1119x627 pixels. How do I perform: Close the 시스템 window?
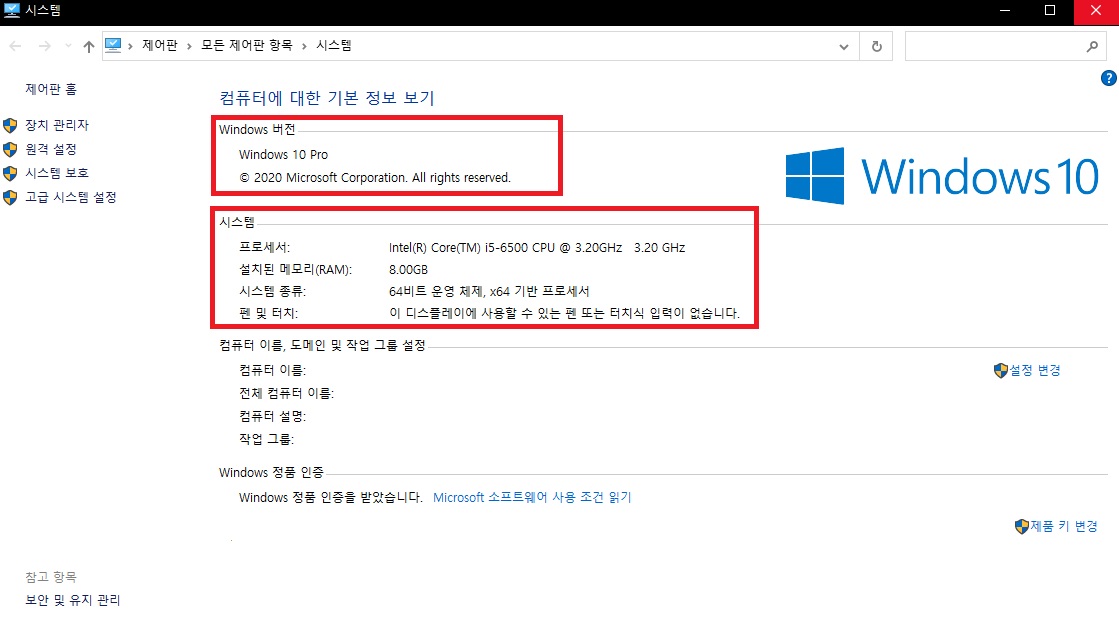tap(1096, 11)
